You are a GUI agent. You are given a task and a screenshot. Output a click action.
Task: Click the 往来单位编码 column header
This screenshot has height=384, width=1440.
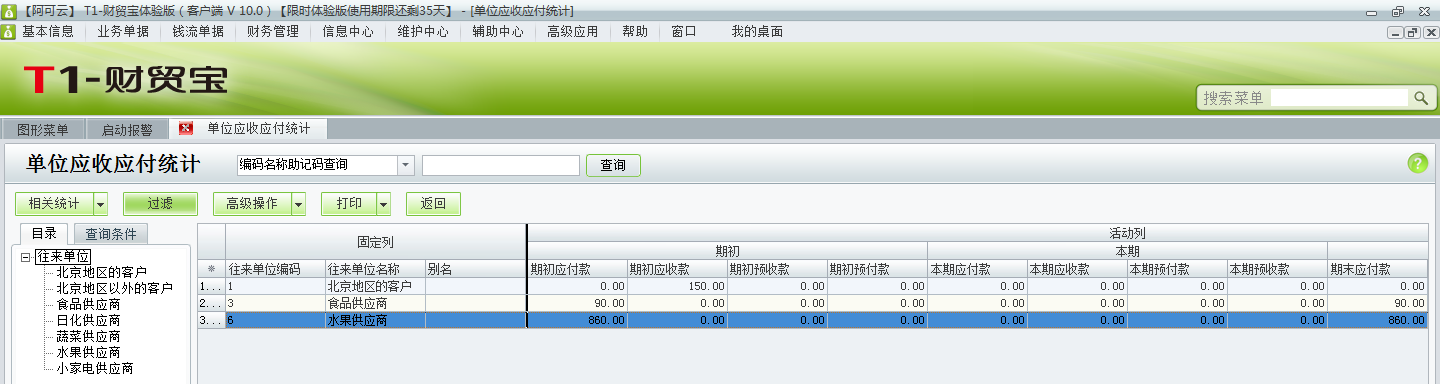click(x=275, y=268)
